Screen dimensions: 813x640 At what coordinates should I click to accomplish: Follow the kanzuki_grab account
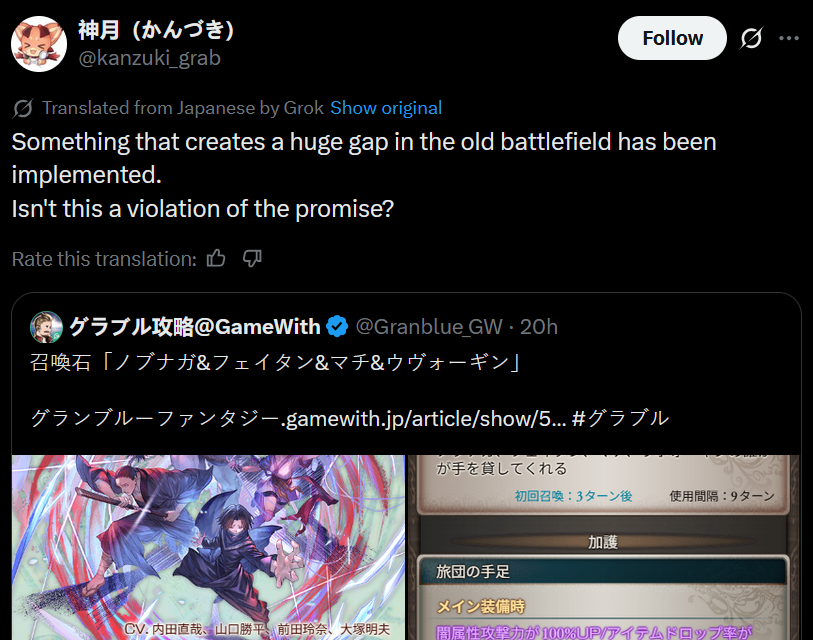[x=672, y=38]
